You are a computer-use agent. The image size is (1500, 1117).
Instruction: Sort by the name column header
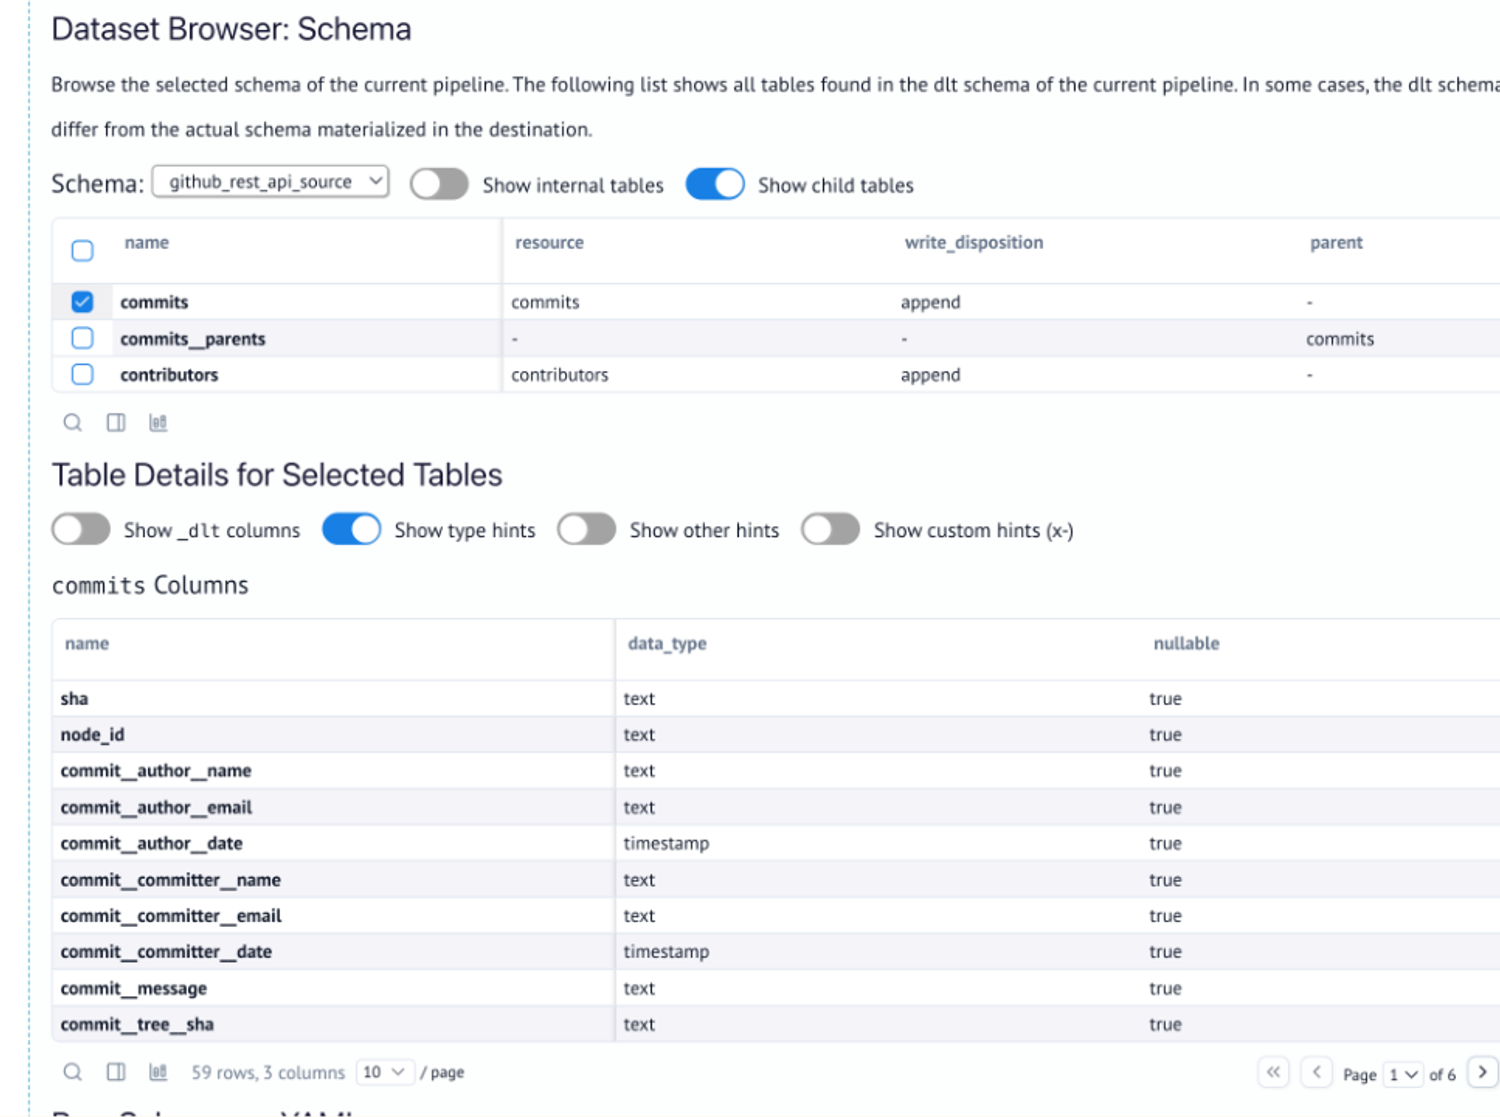(x=146, y=242)
